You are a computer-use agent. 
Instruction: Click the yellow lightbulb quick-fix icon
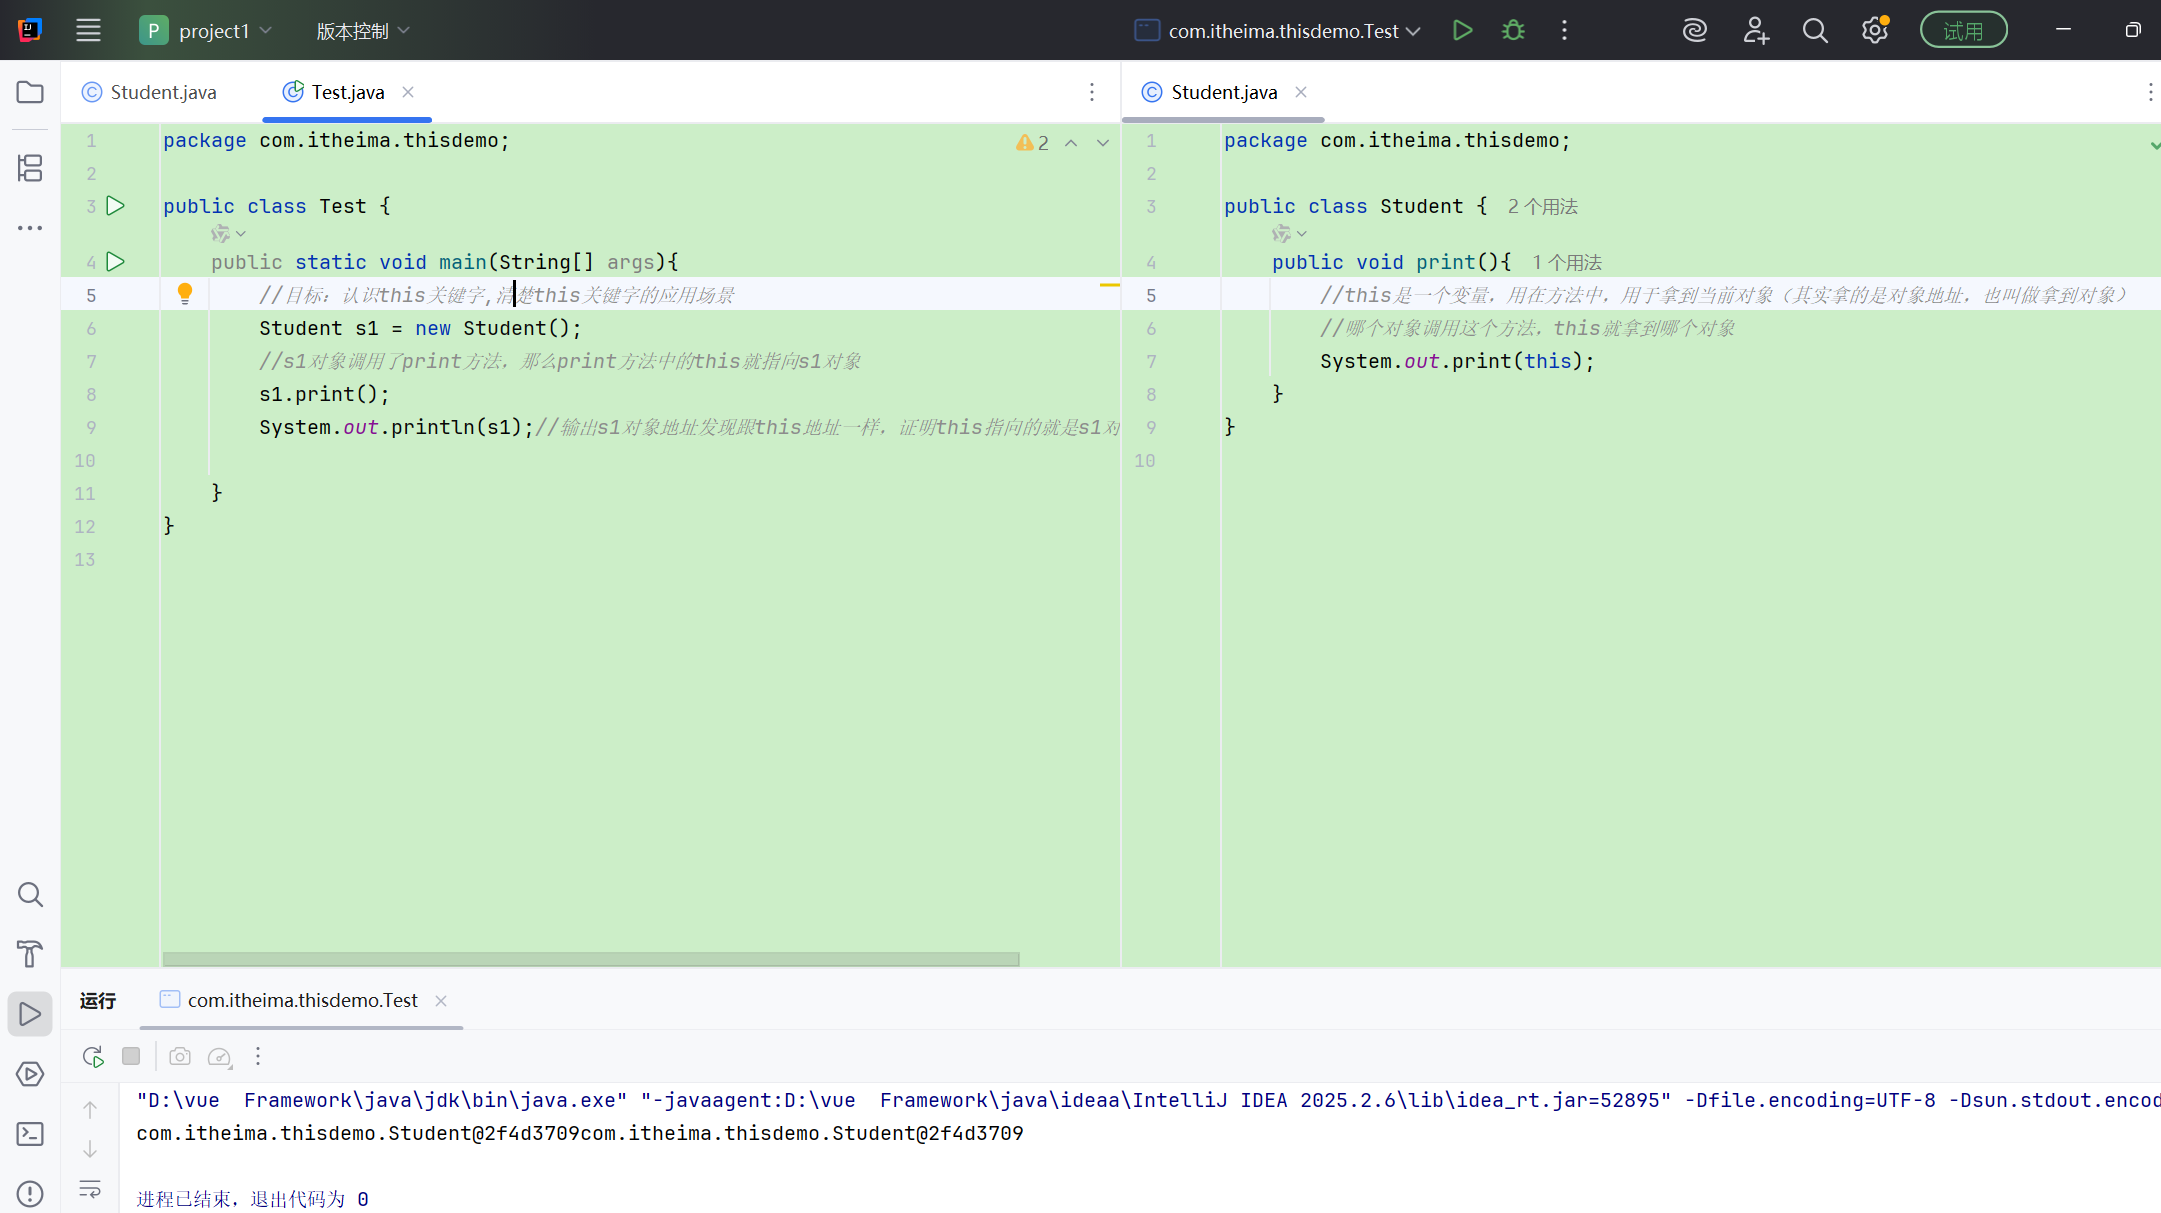point(185,294)
